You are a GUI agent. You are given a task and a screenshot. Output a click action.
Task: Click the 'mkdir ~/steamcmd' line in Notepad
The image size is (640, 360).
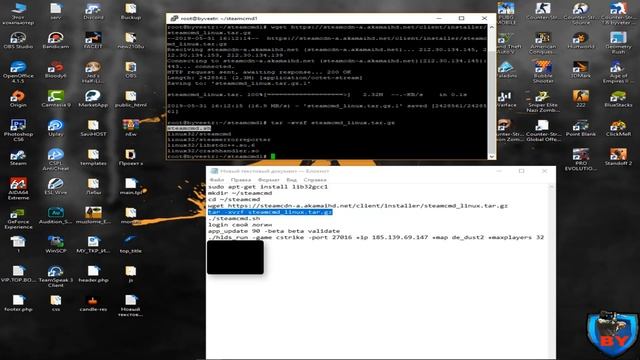(240, 193)
